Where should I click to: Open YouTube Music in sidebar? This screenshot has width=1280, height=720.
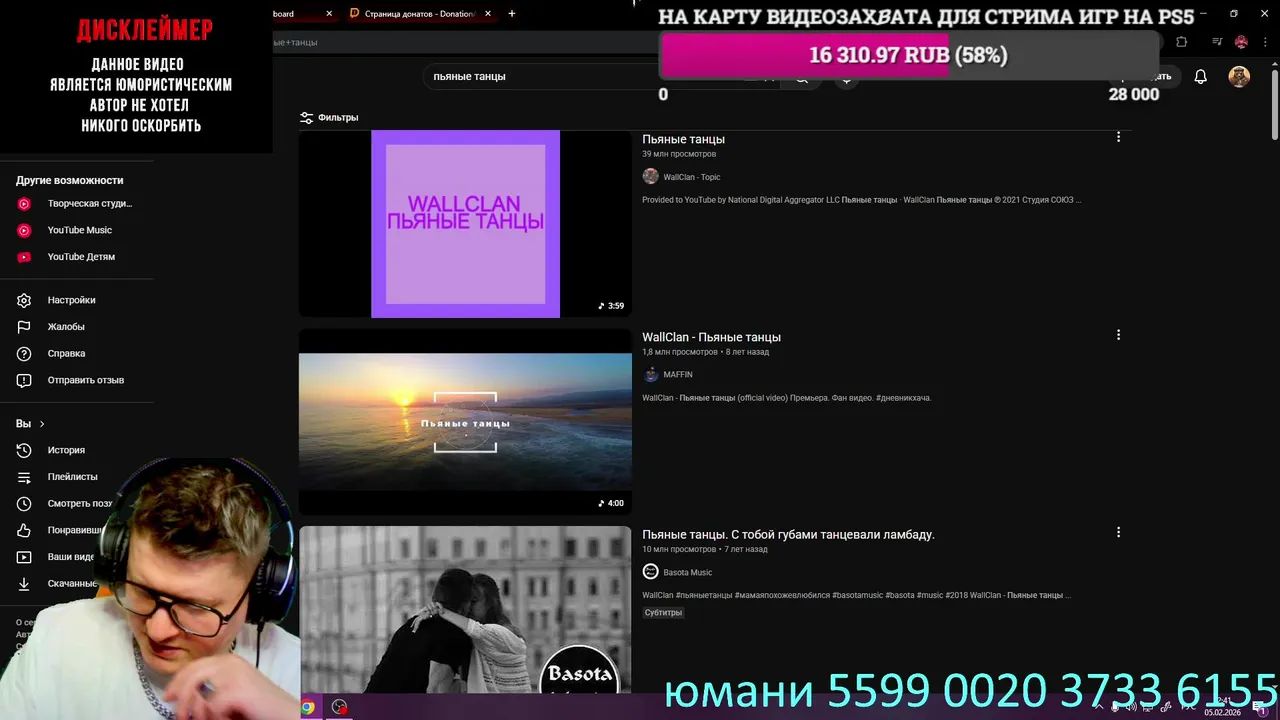[76, 230]
